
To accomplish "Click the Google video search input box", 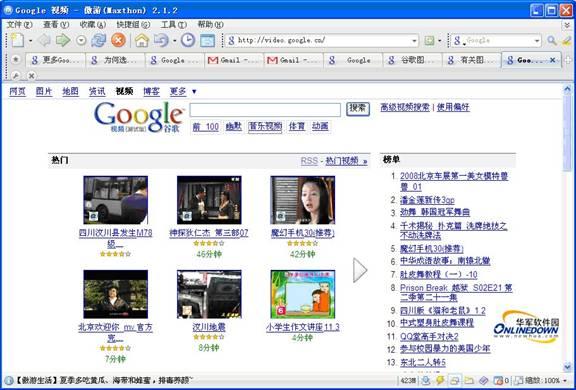I will coord(265,110).
